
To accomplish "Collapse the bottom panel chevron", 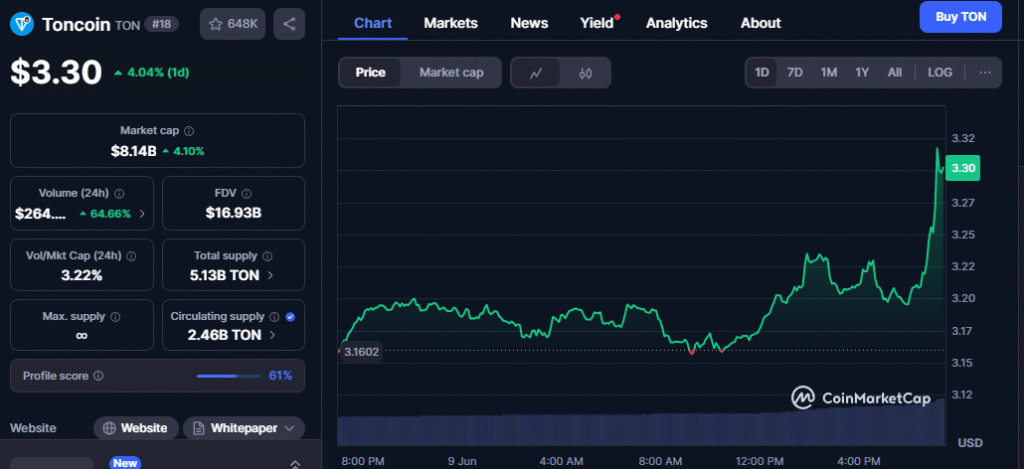I will coord(295,463).
